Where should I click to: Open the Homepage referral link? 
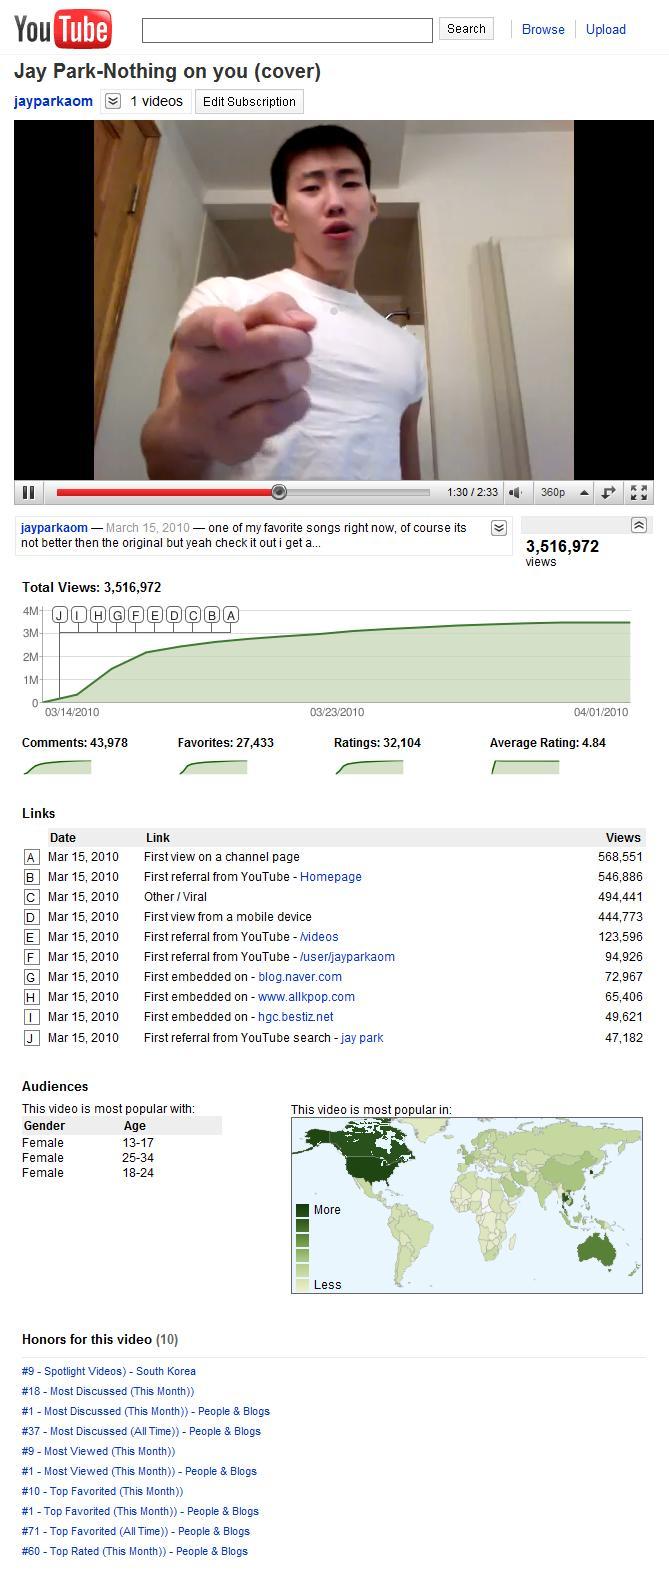[x=331, y=877]
